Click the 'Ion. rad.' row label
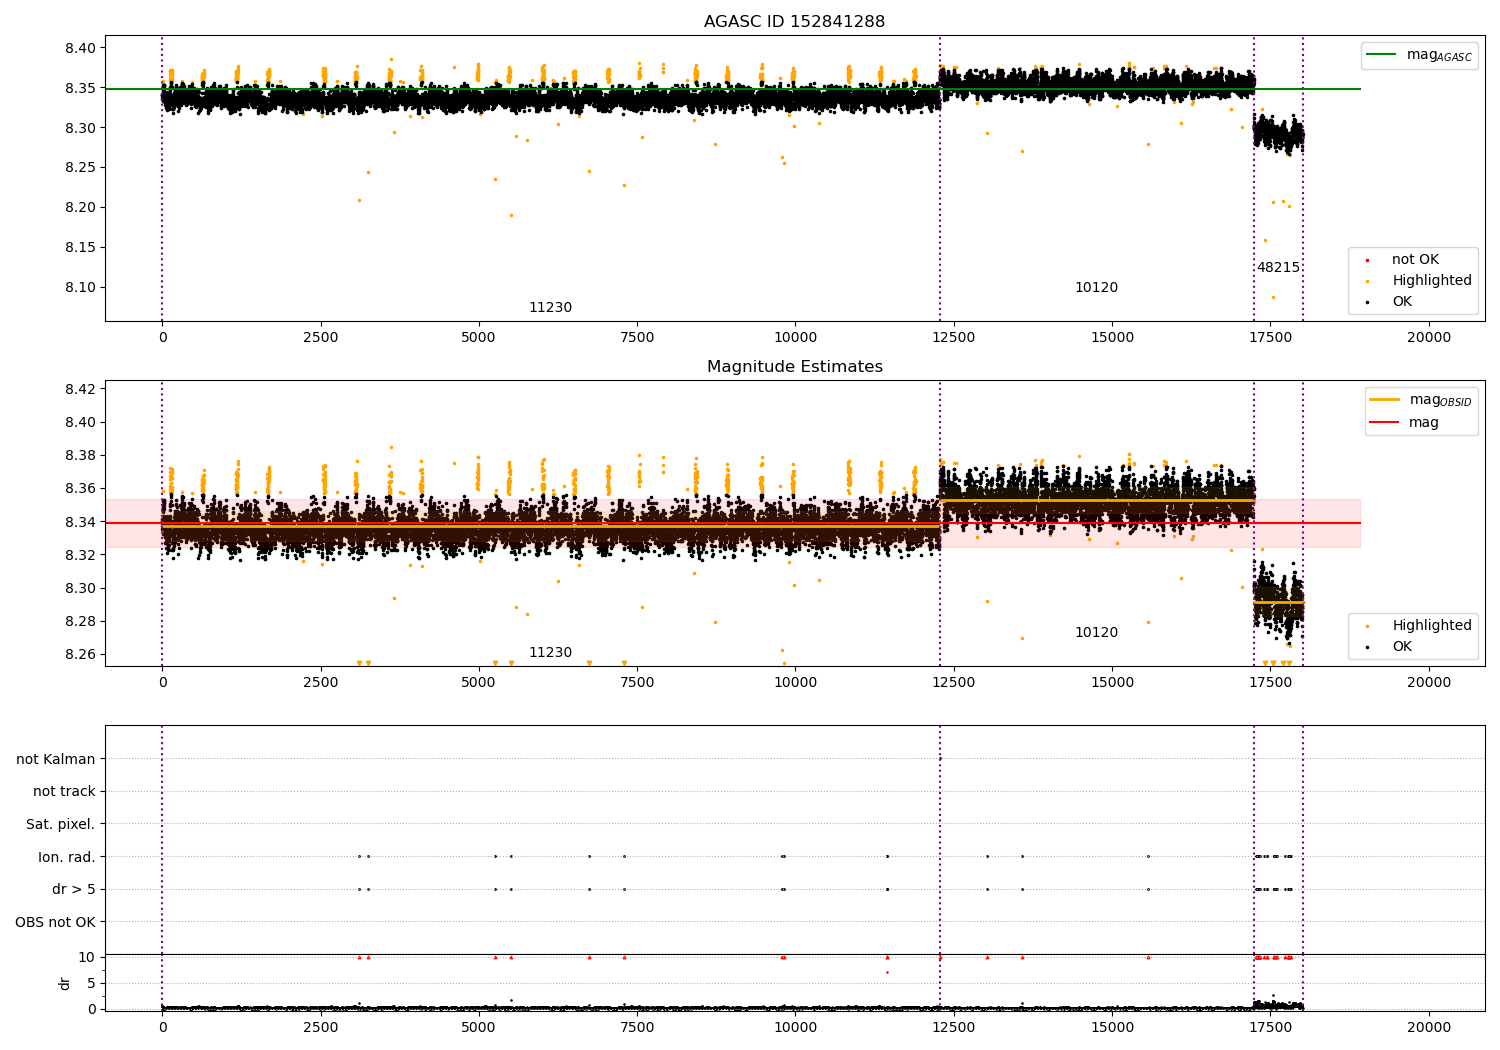 [67, 857]
